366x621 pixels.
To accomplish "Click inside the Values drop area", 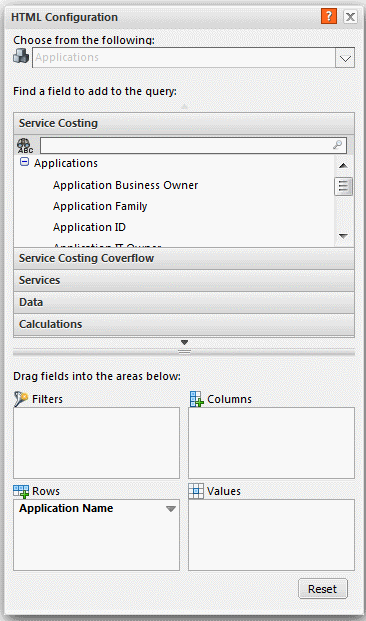I will pos(271,535).
